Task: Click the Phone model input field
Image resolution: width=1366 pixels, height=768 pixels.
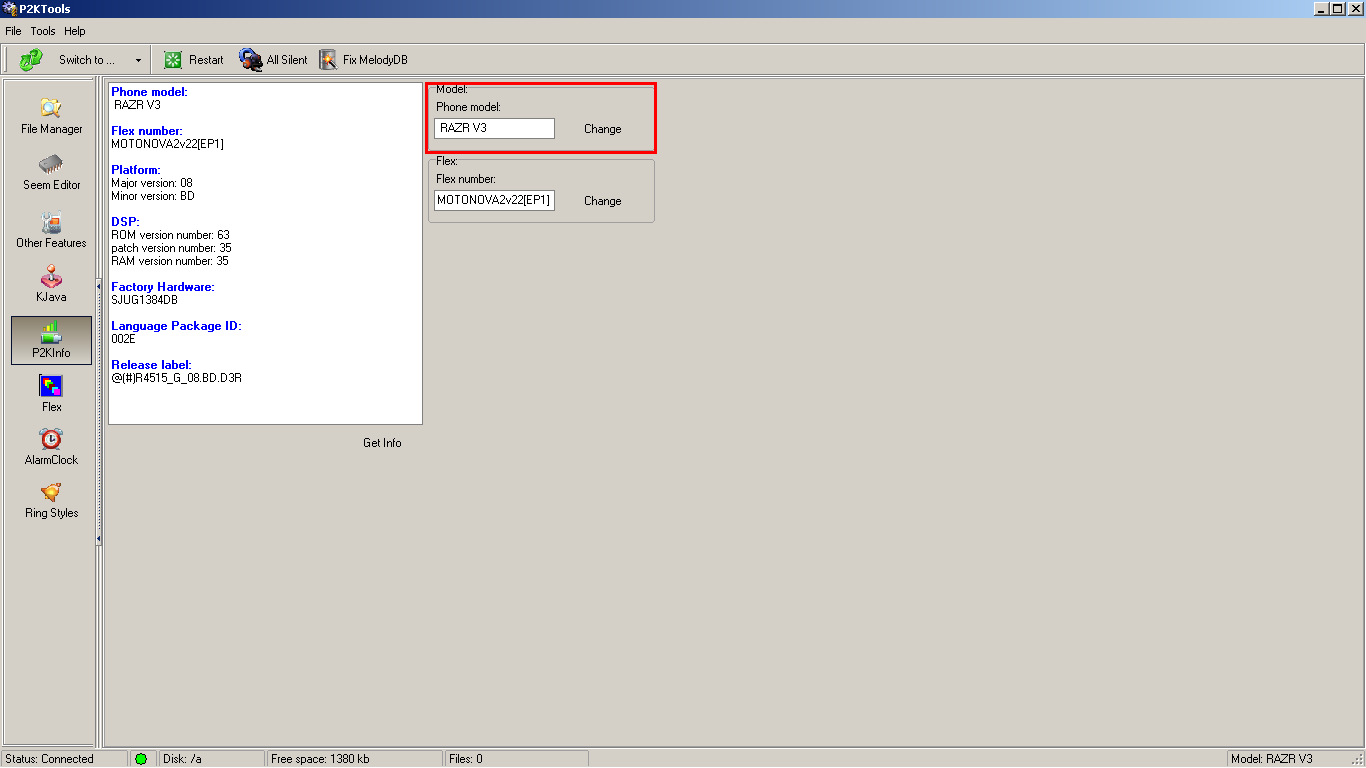Action: pyautogui.click(x=494, y=128)
